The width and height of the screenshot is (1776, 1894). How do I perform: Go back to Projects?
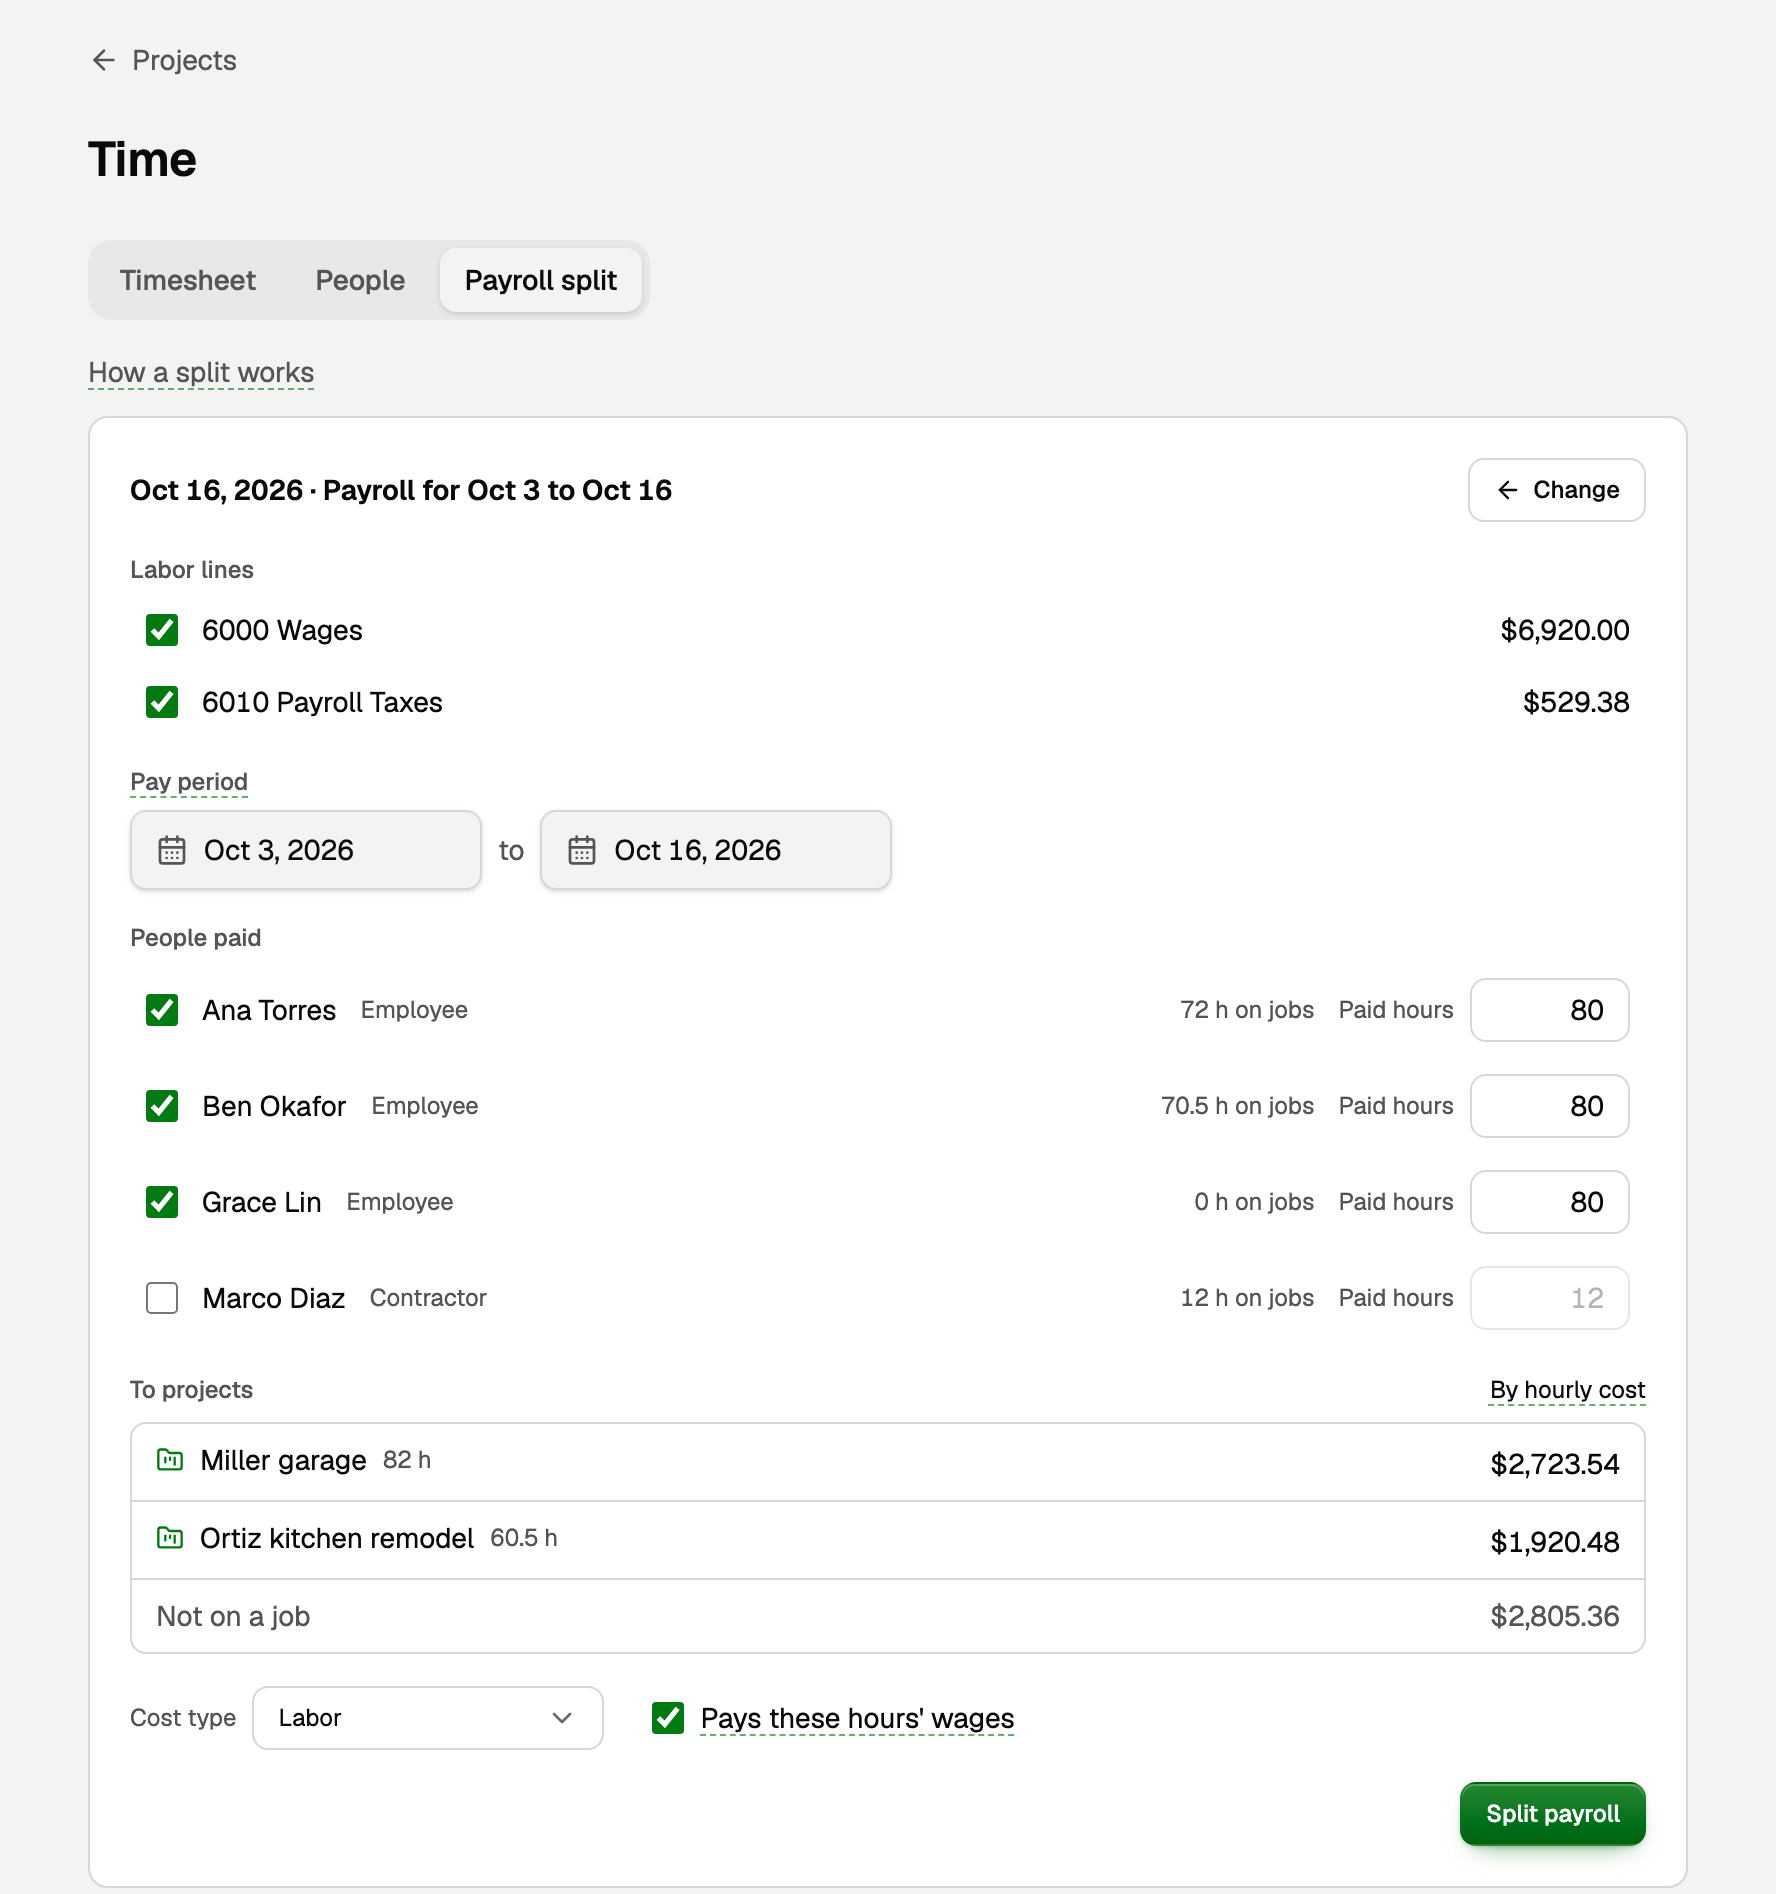click(164, 60)
